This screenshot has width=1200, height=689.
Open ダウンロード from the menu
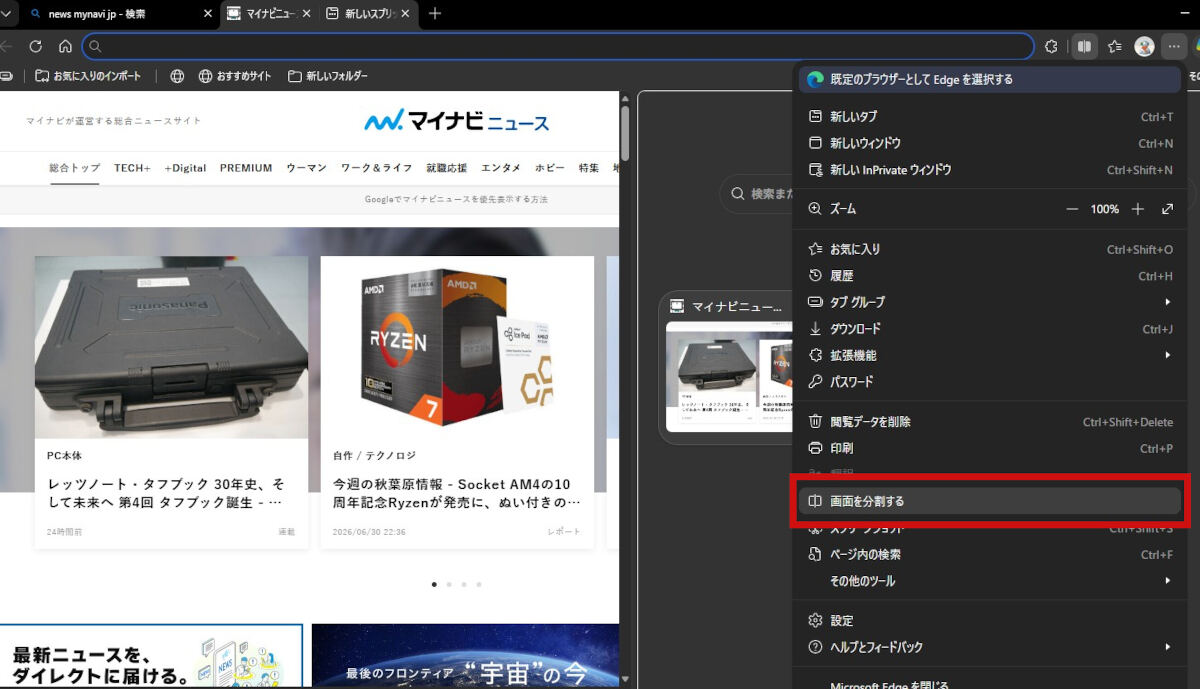click(x=991, y=329)
